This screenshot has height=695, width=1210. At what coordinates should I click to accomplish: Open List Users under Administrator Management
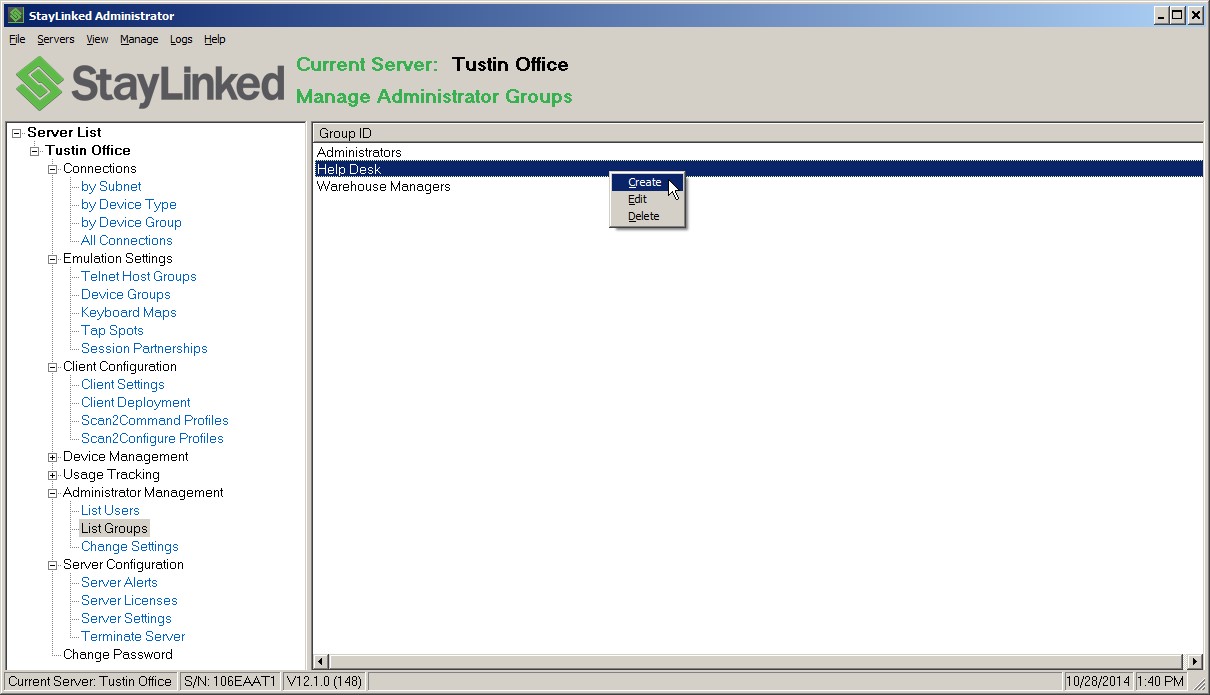110,510
